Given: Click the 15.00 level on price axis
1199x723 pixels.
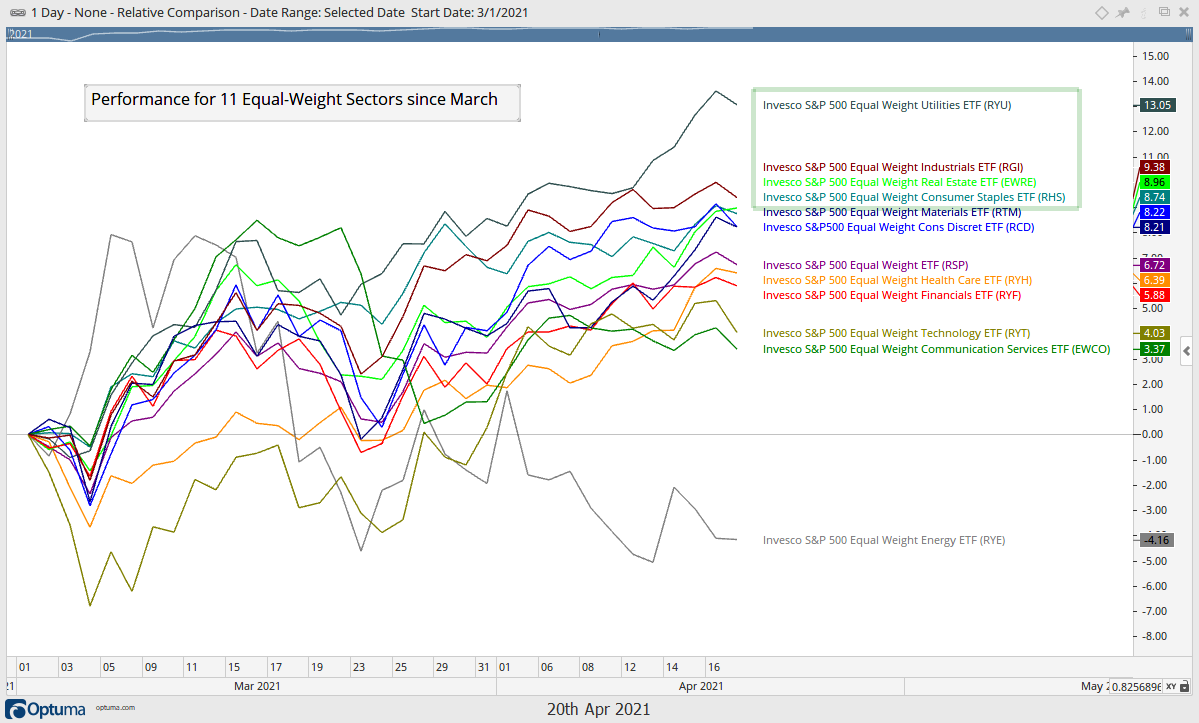Looking at the screenshot, I should click(1155, 57).
